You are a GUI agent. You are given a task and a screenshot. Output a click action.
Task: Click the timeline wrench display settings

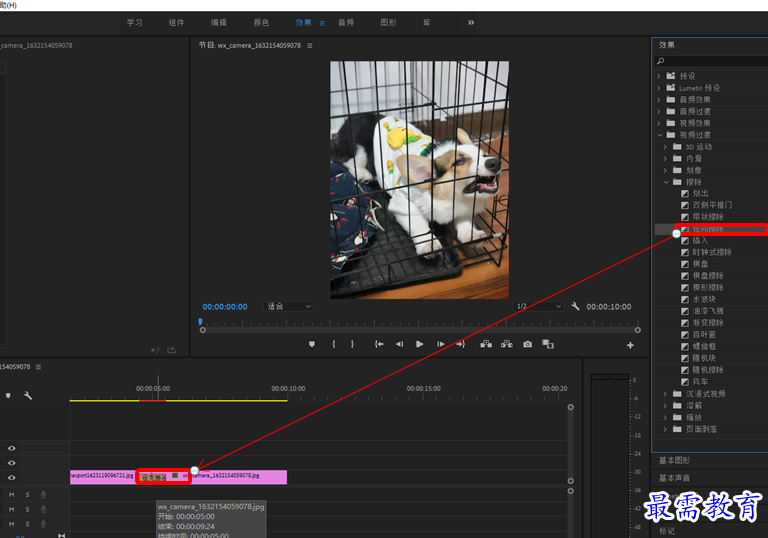click(28, 395)
